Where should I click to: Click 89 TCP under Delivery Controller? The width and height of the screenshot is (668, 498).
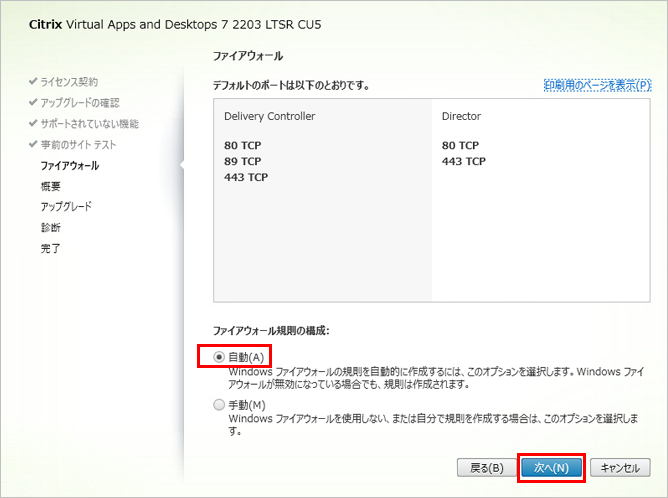(243, 161)
